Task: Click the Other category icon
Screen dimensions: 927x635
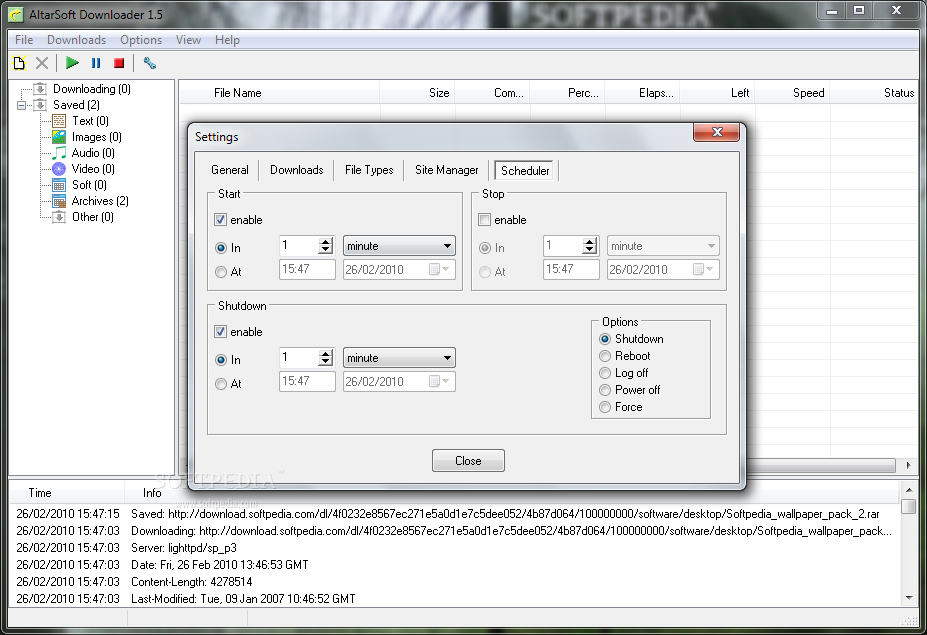Action: tap(59, 217)
